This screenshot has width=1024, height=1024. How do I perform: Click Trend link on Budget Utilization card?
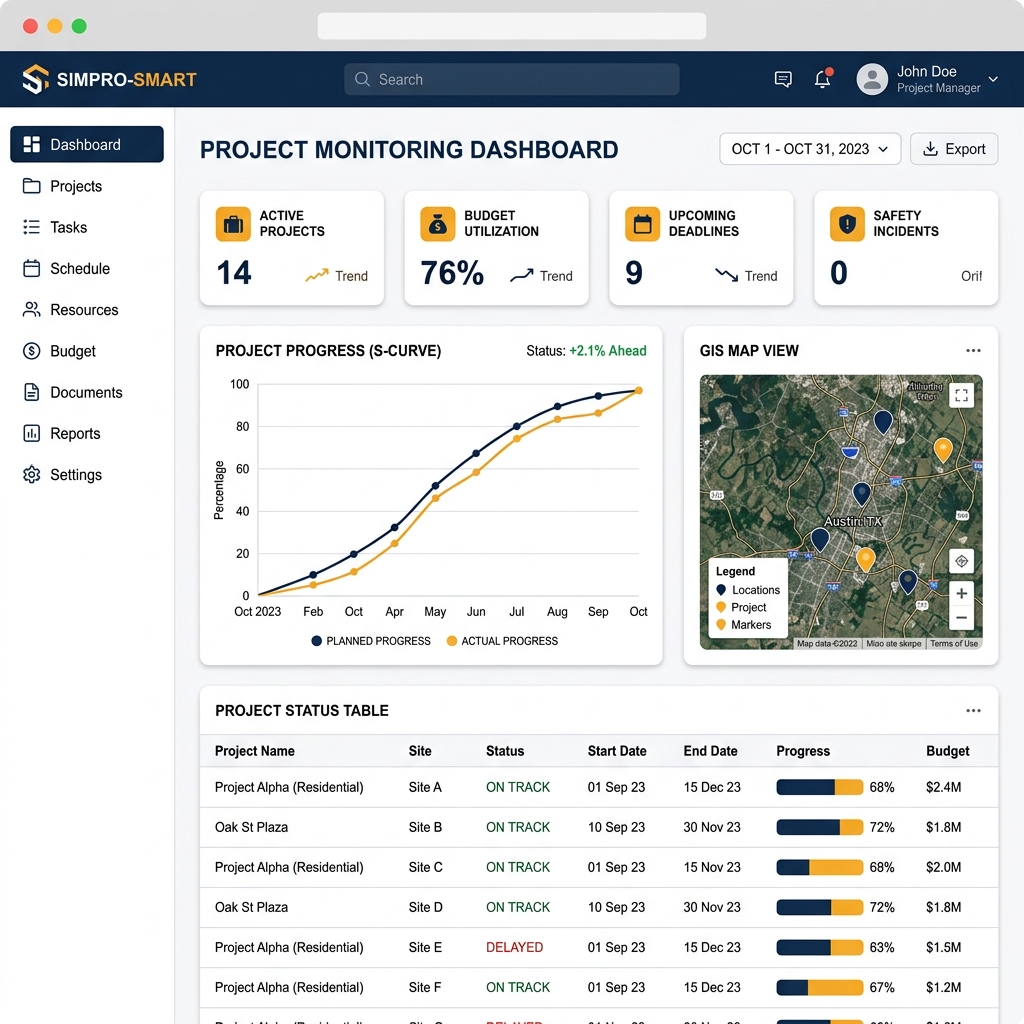click(541, 276)
